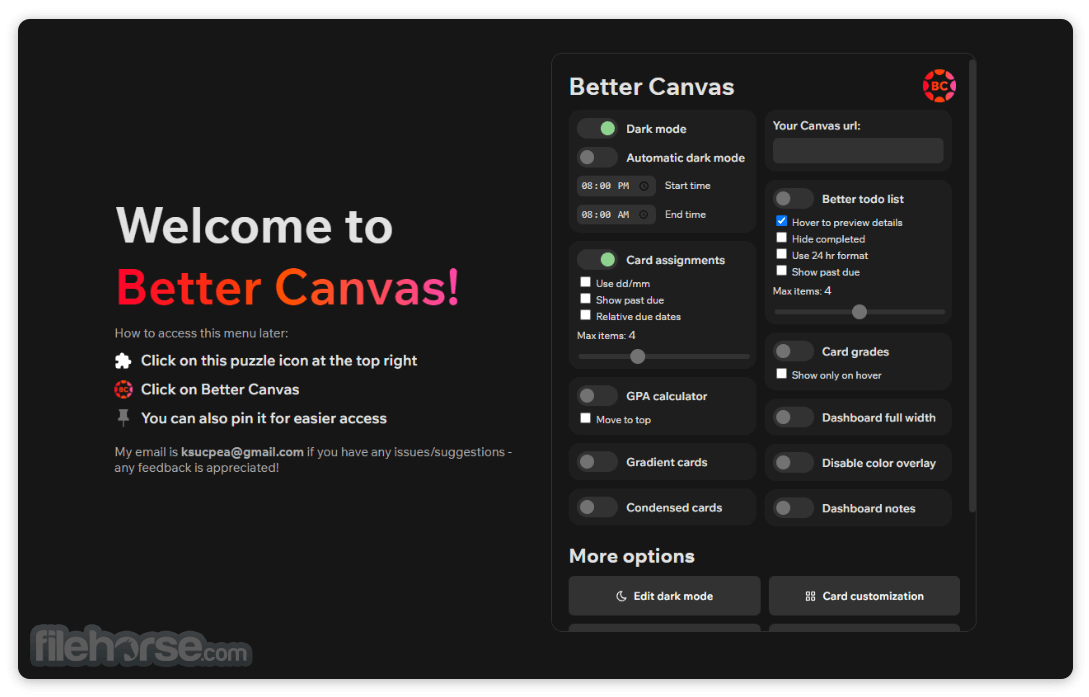Click the crescent moon icon on Edit dark mode
The height and width of the screenshot is (697, 1089).
pos(621,596)
